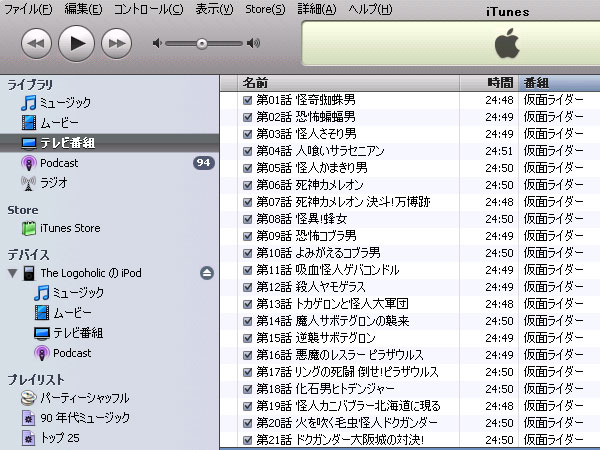Open the 表示(V) menu
Image resolution: width=600 pixels, height=450 pixels.
214,9
